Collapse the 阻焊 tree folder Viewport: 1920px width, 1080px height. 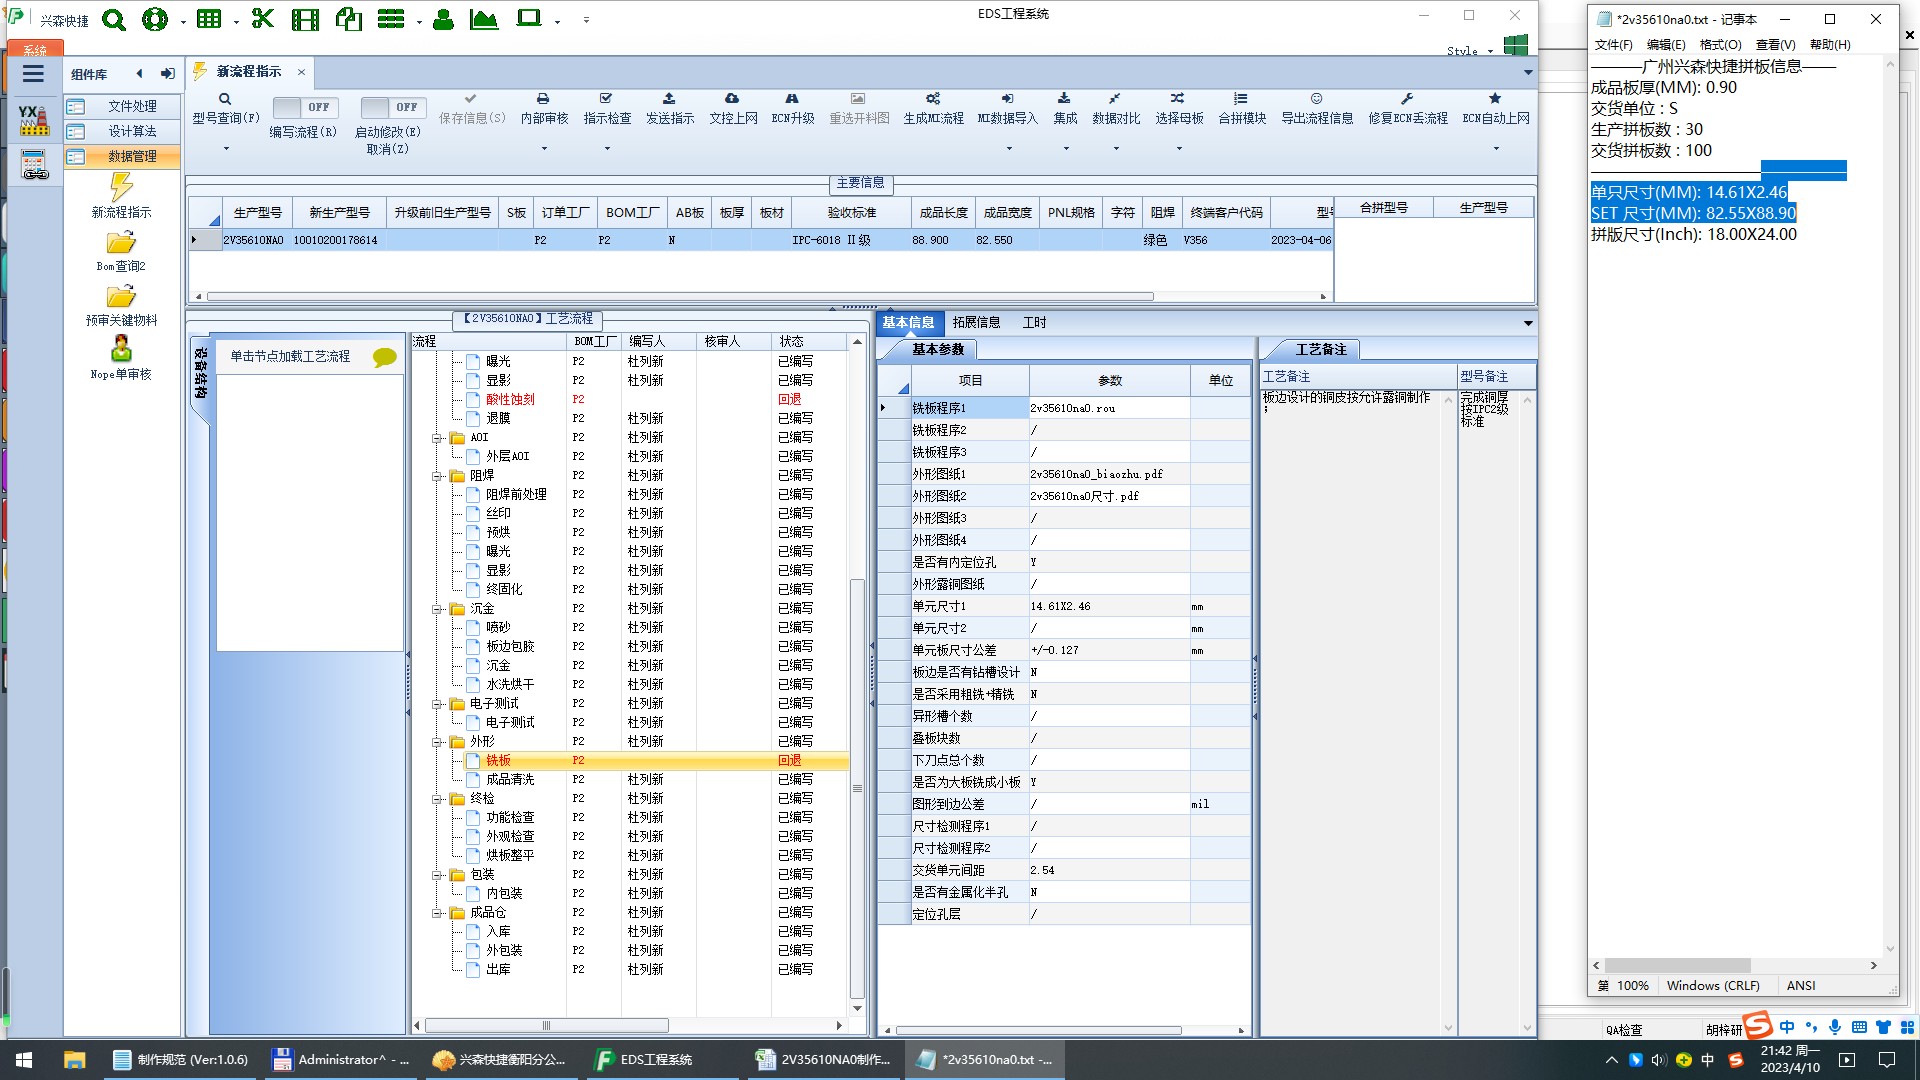coord(437,476)
